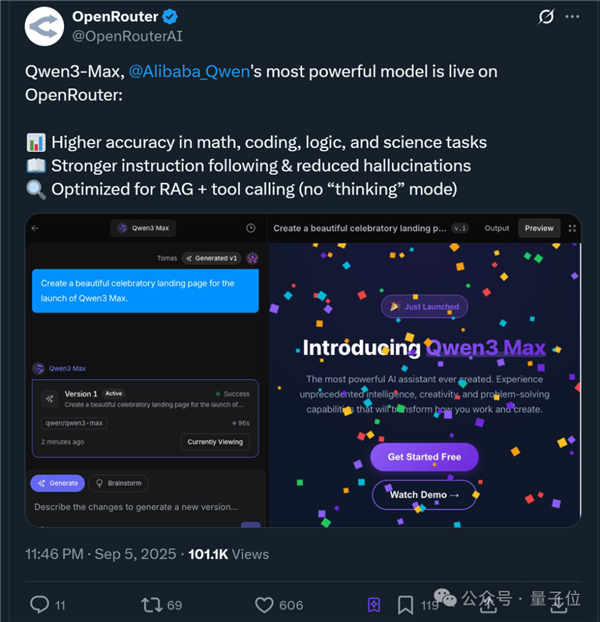Toggle the bookmark icon on the post
Screen dimensions: 600x622
click(405, 604)
